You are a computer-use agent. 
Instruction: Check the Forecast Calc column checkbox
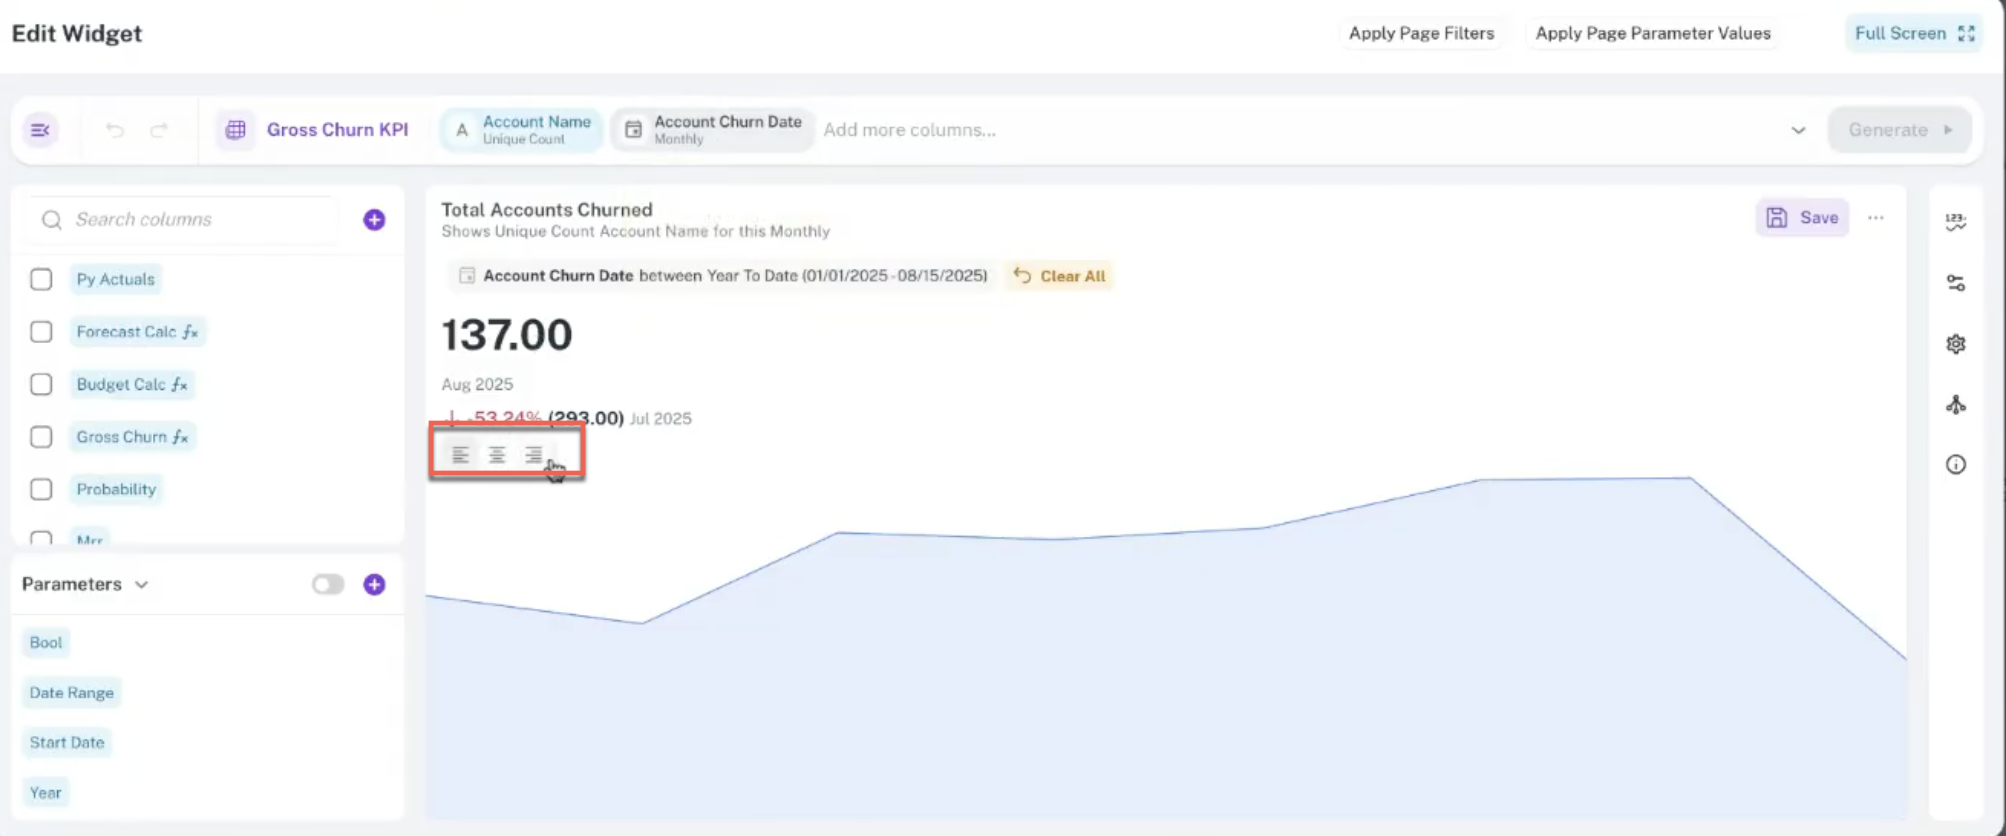[x=41, y=332]
